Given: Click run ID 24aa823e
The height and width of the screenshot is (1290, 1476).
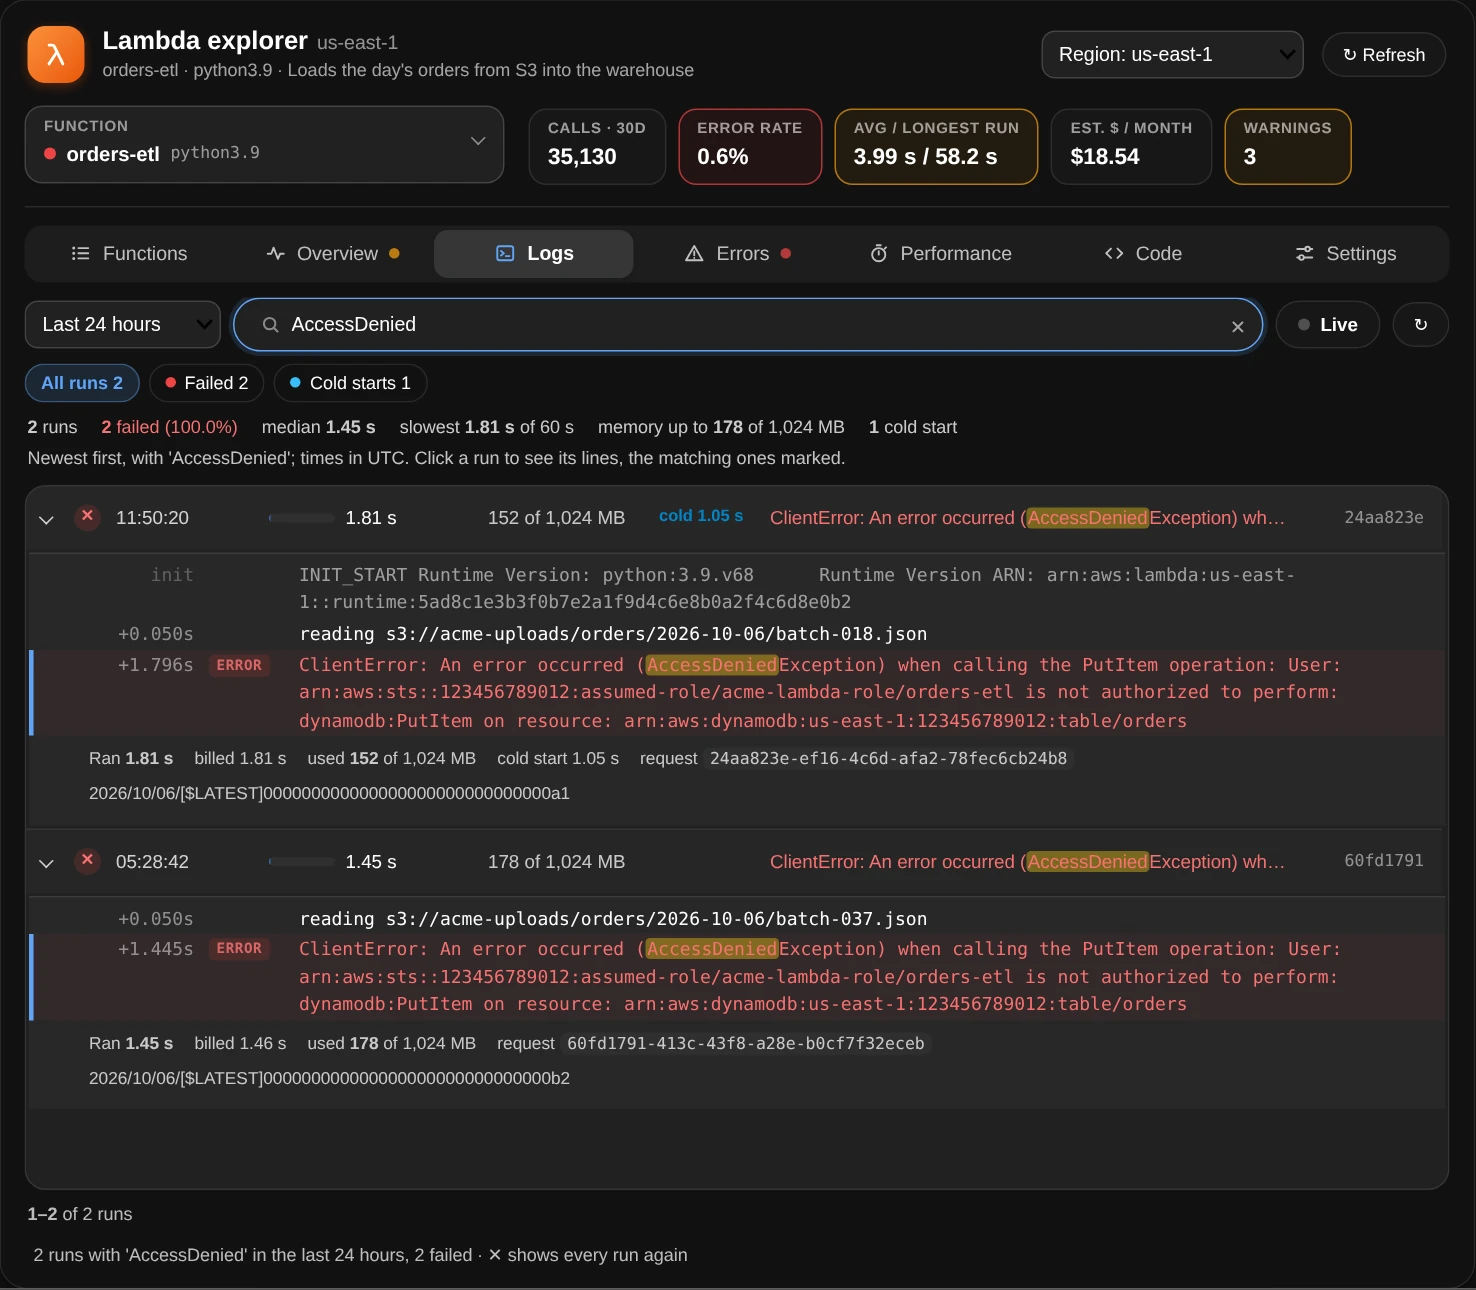Looking at the screenshot, I should point(1383,518).
